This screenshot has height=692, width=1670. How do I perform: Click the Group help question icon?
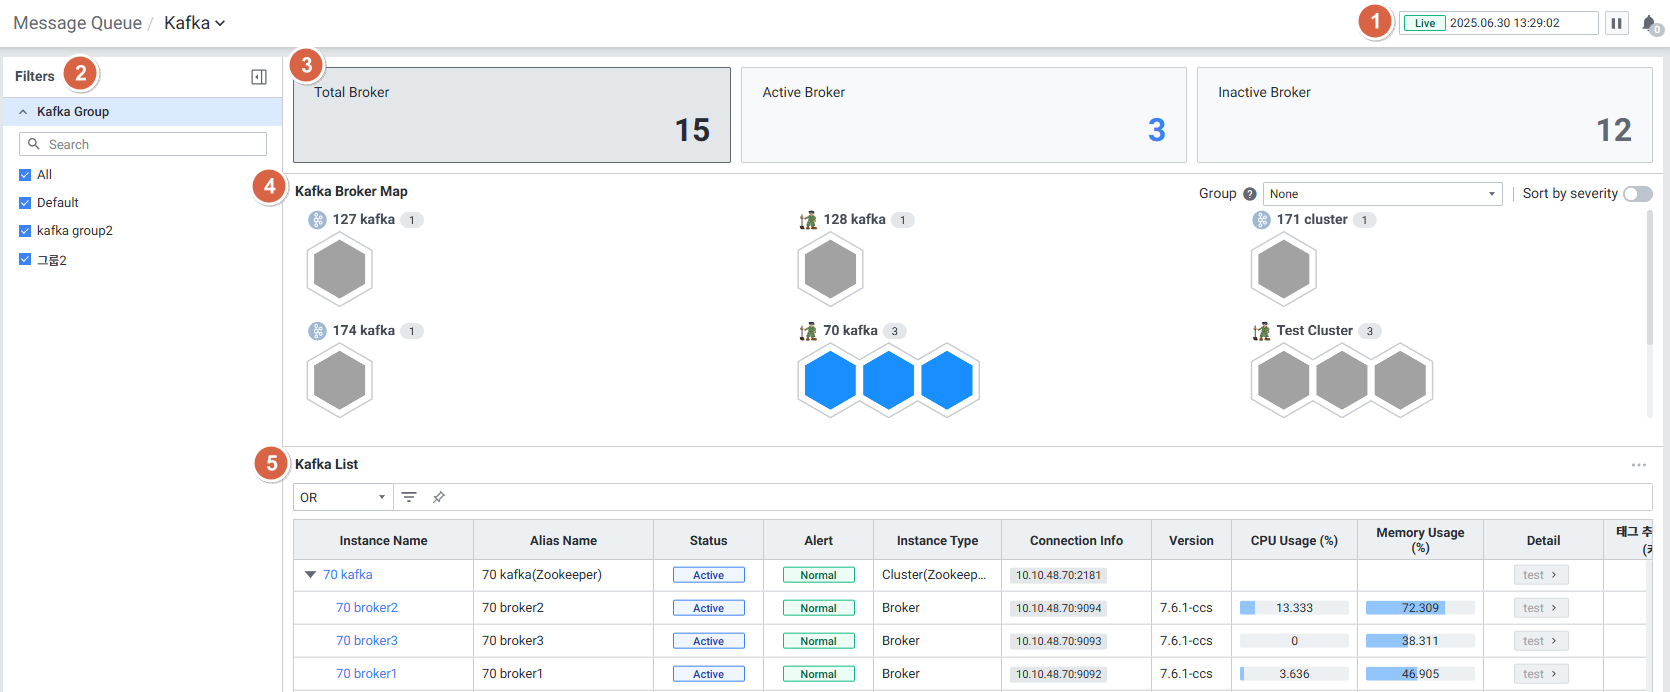coord(1249,194)
